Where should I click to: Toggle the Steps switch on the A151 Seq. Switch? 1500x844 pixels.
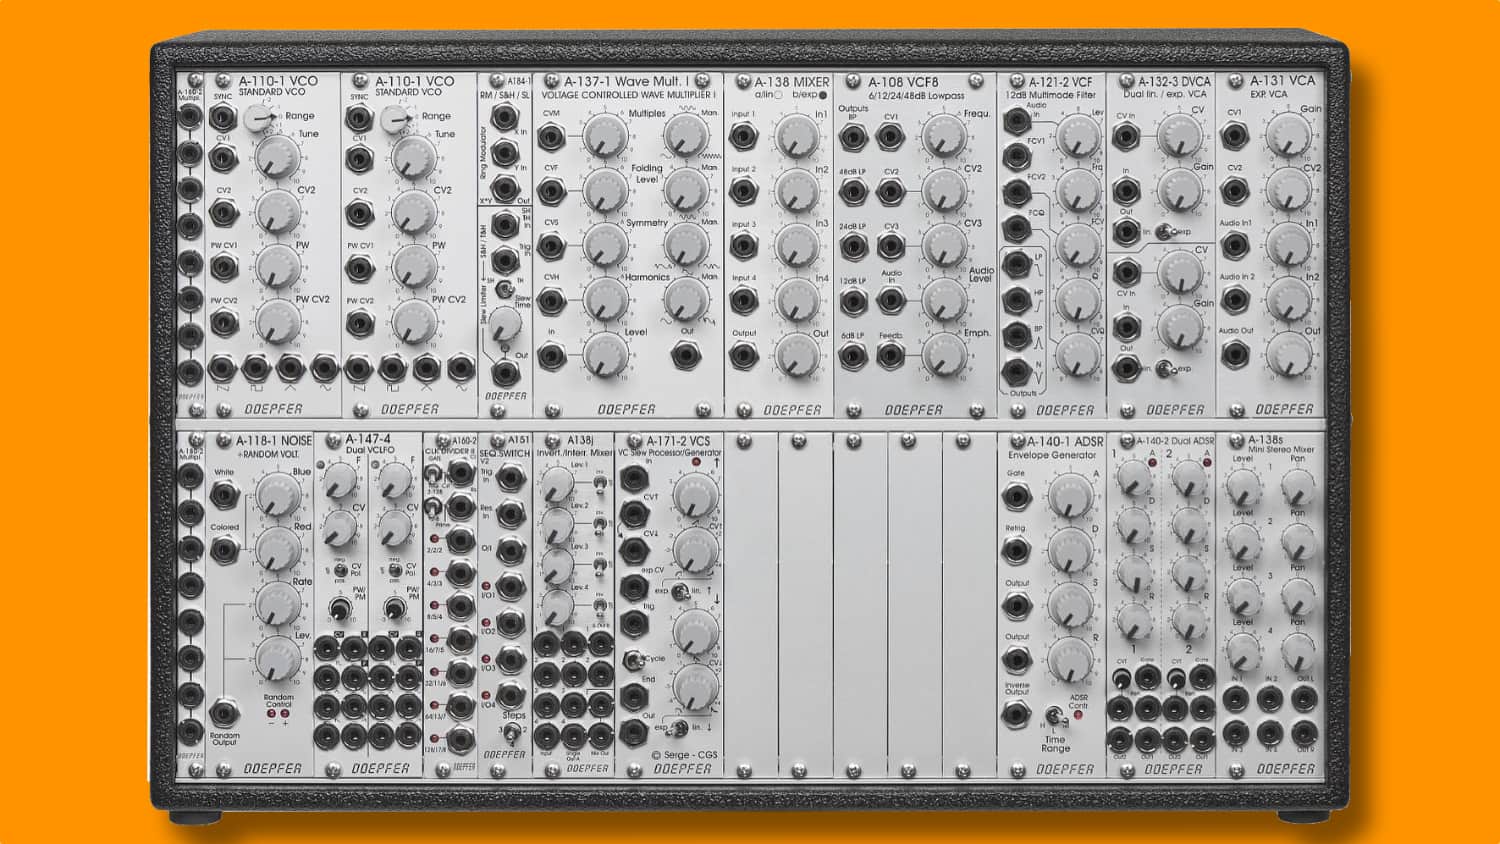(x=511, y=735)
